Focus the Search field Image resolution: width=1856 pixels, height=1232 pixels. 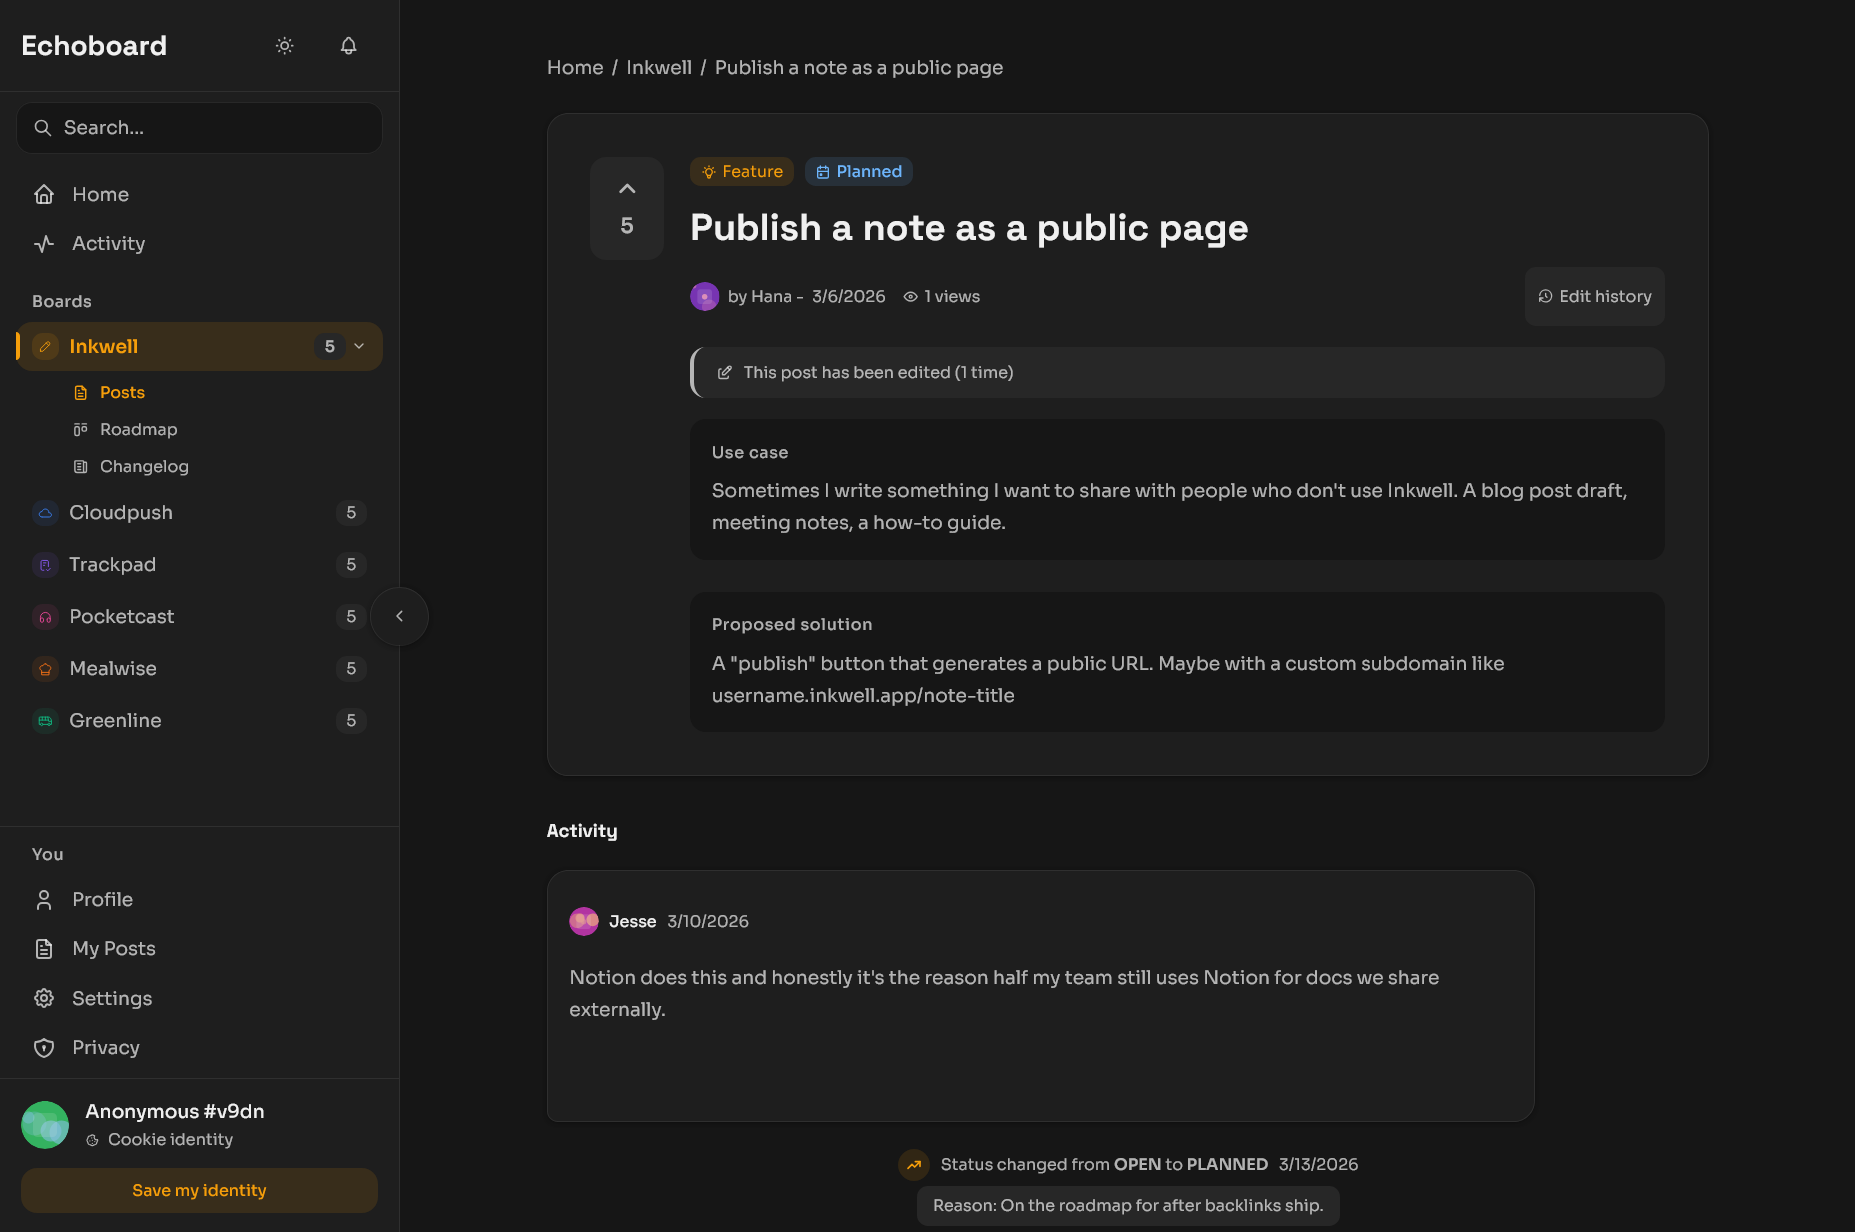tap(200, 128)
